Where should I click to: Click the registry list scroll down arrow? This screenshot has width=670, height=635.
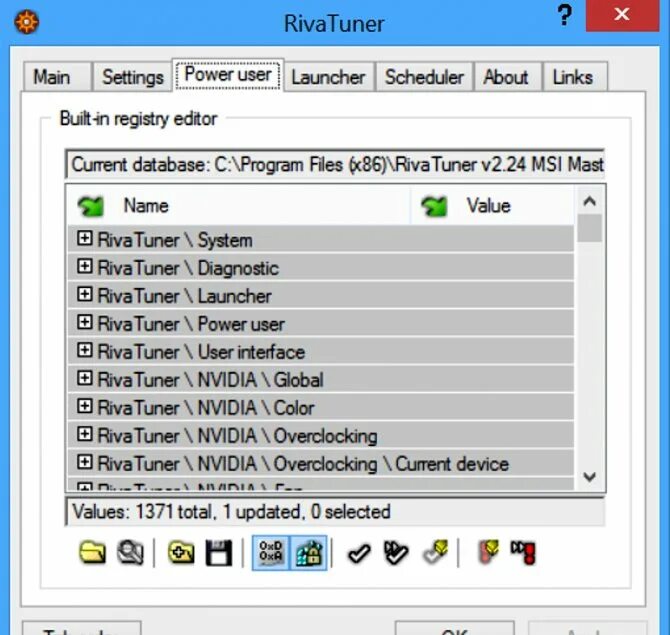point(590,476)
